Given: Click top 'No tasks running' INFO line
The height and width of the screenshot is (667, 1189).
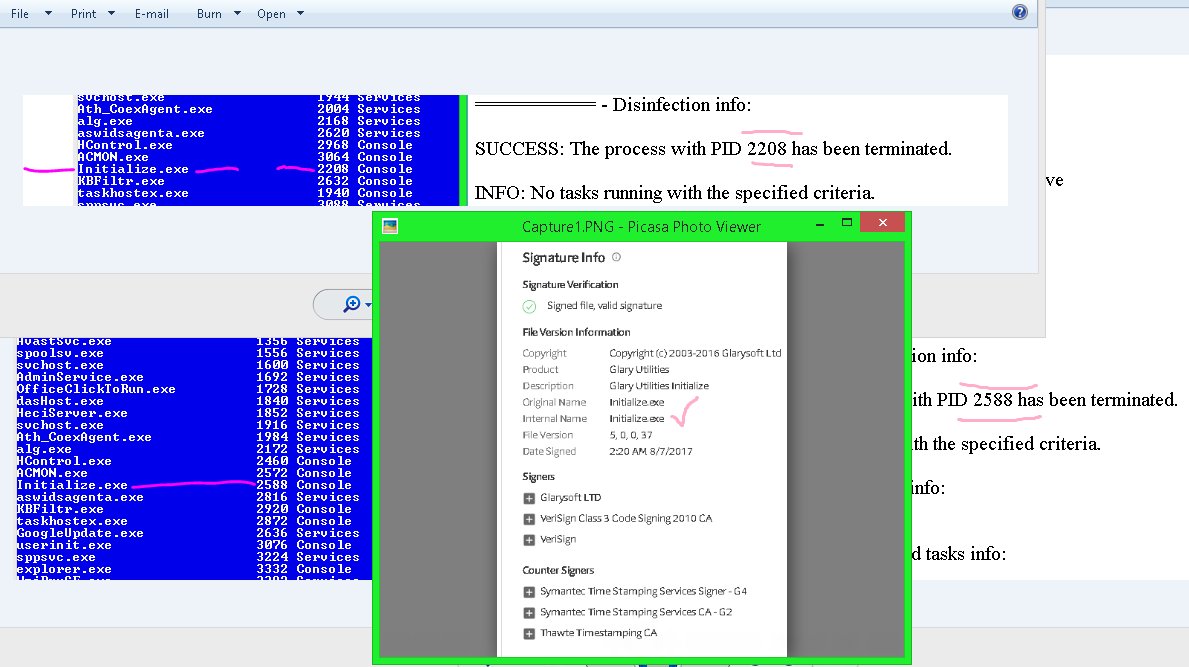Looking at the screenshot, I should coord(675,193).
